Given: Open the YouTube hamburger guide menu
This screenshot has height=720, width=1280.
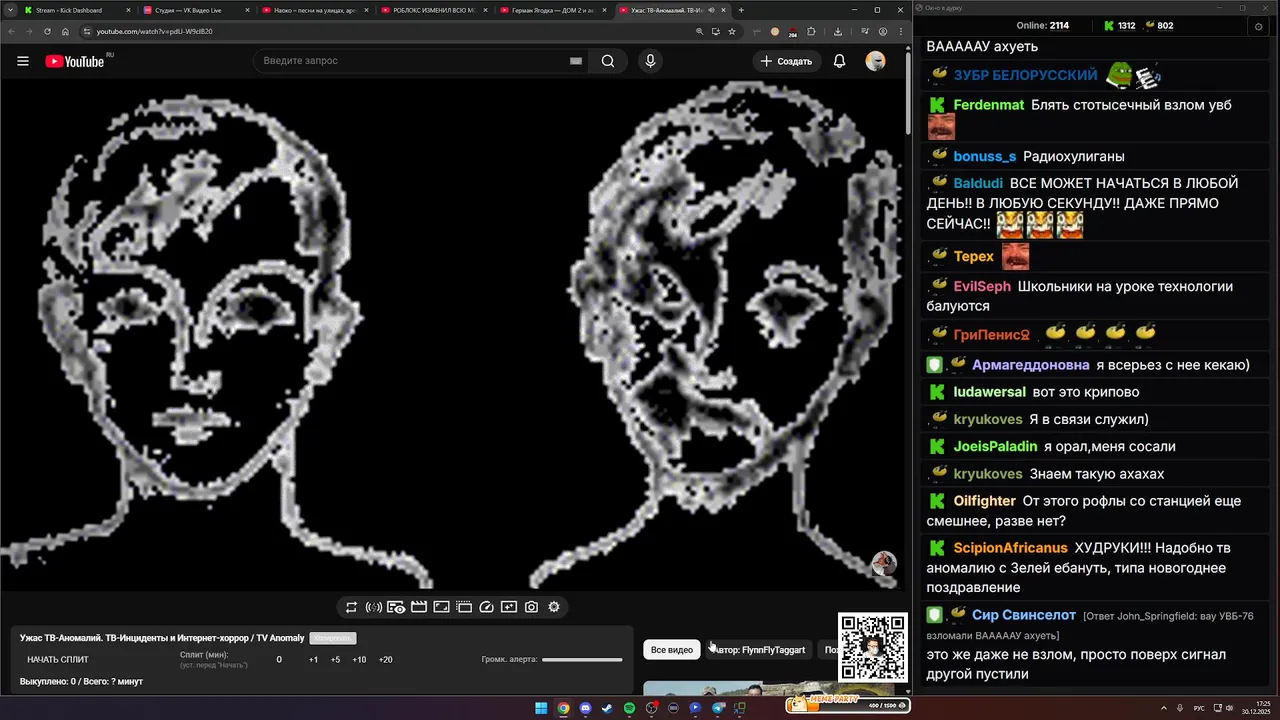Looking at the screenshot, I should point(23,61).
